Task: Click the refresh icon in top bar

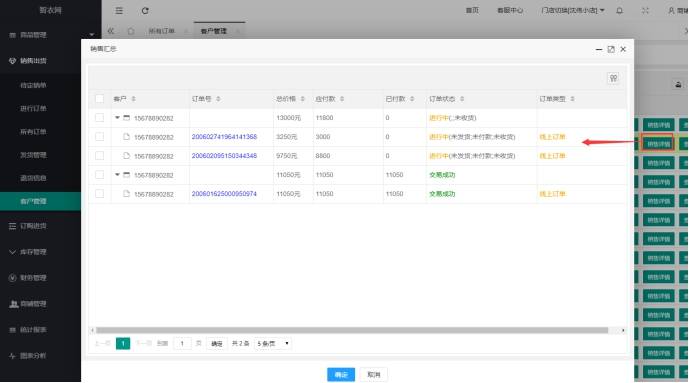Action: point(145,11)
